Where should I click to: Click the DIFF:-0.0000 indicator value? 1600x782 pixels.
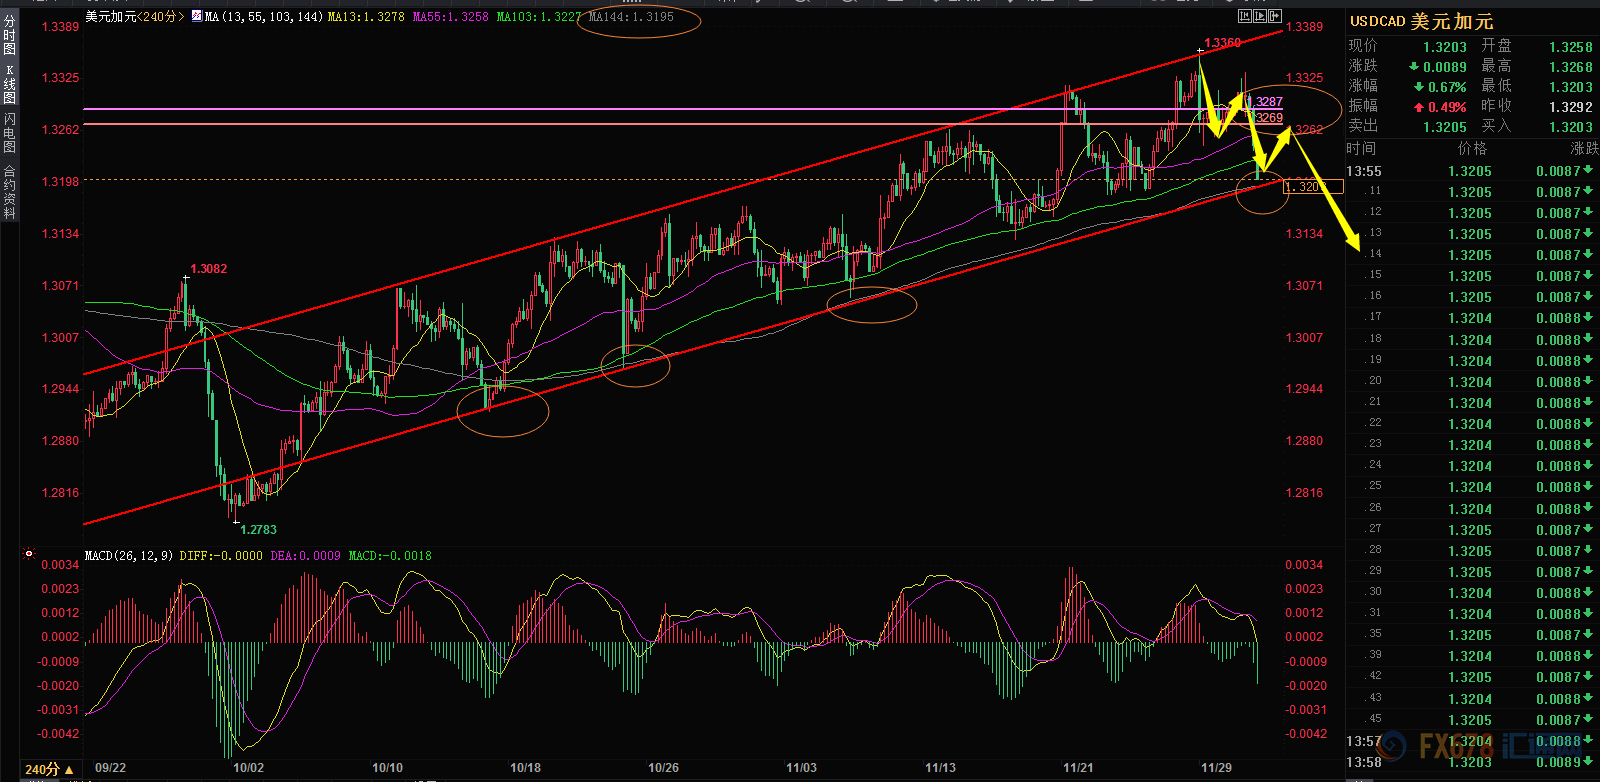[x=221, y=555]
